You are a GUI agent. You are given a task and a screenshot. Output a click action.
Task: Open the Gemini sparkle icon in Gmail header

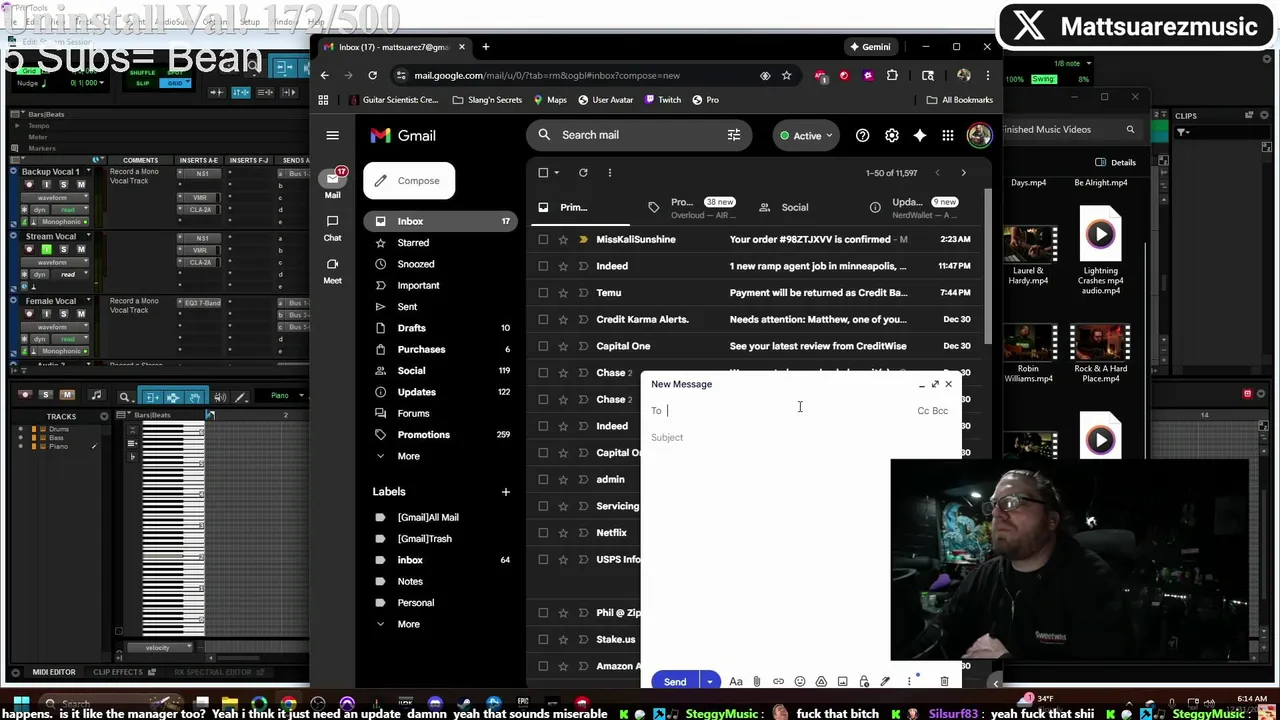pyautogui.click(x=919, y=135)
